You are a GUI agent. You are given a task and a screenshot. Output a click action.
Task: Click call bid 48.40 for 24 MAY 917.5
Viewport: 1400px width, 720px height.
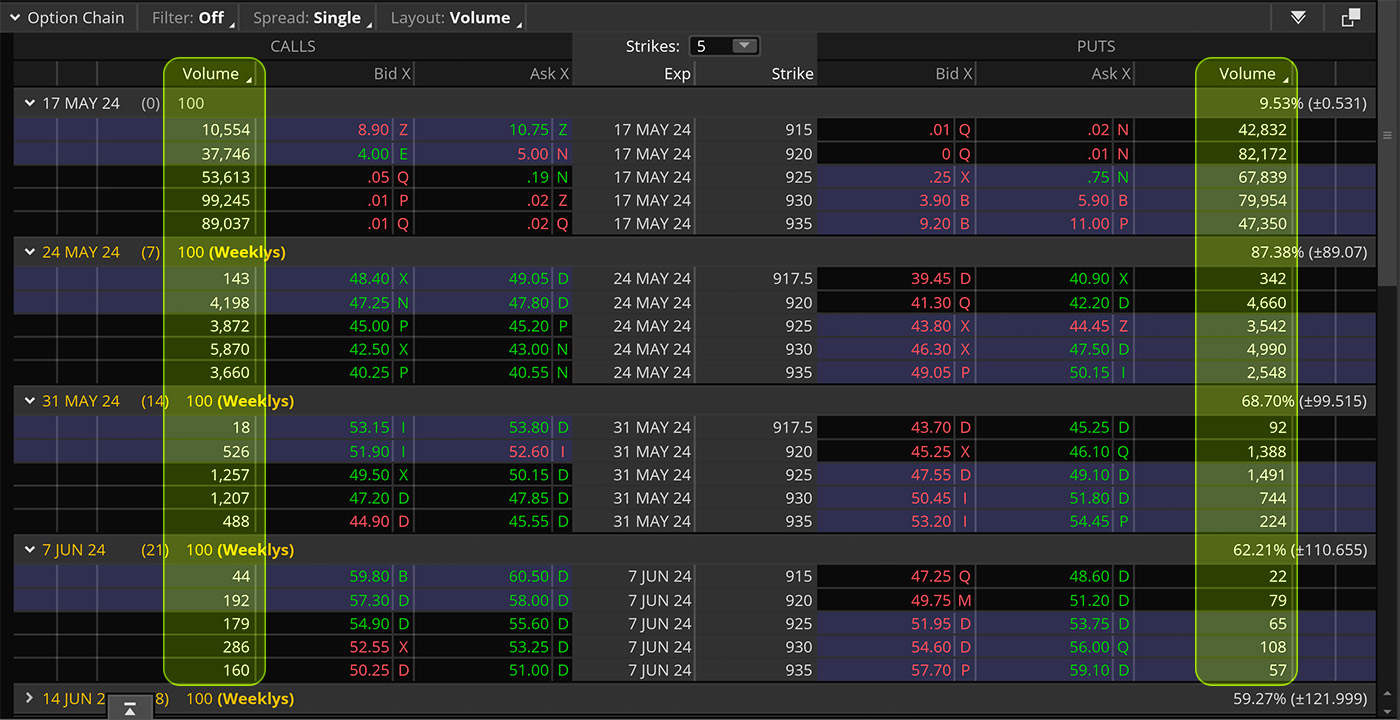[x=369, y=279]
